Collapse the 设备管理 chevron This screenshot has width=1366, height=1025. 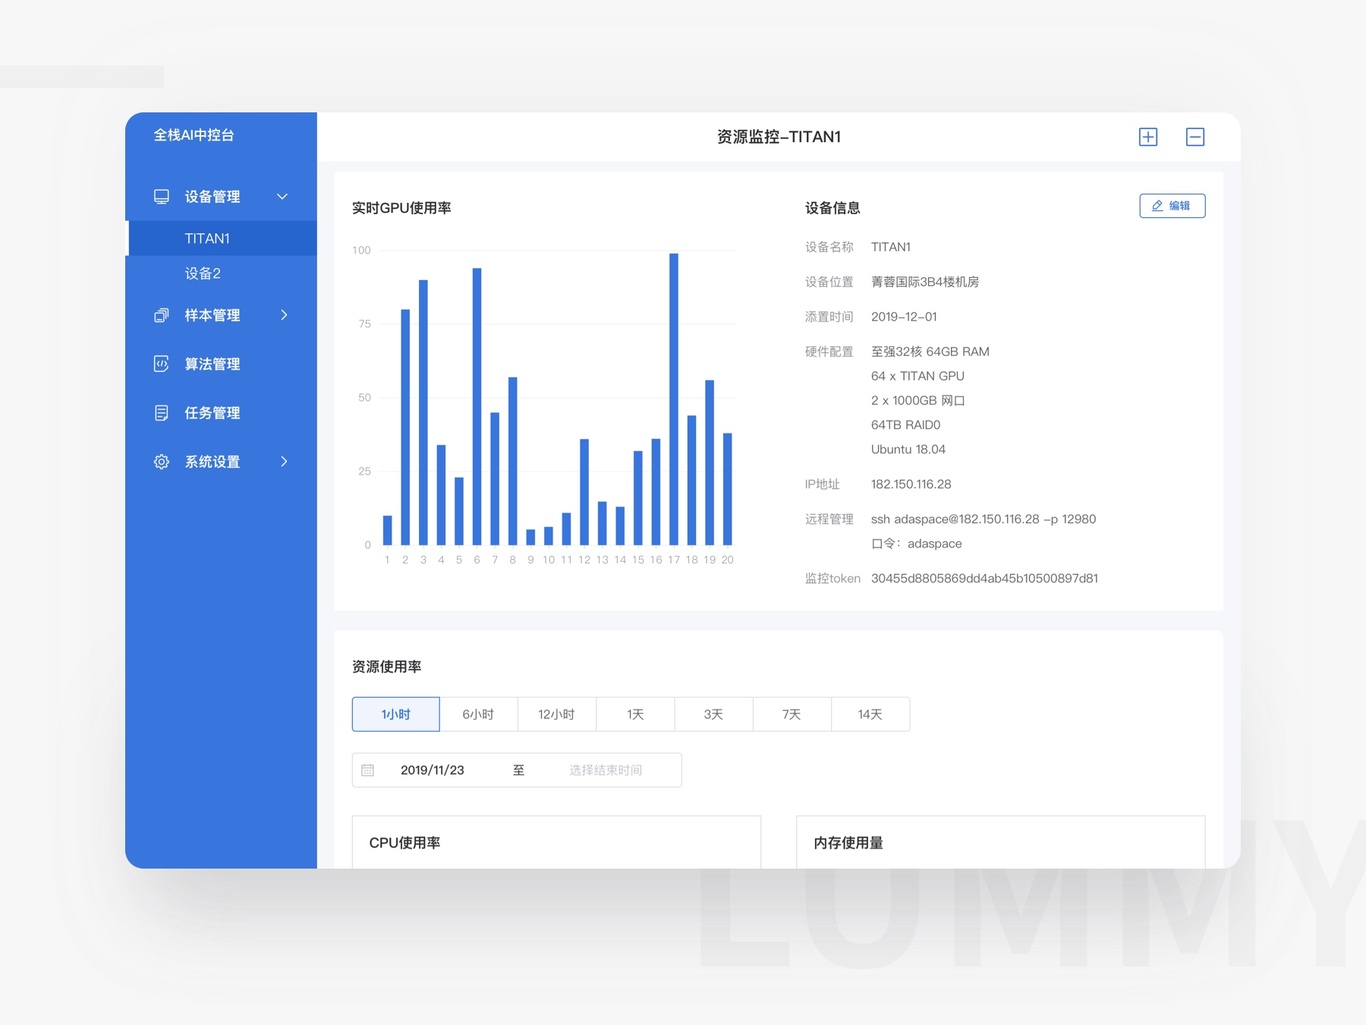pos(282,197)
